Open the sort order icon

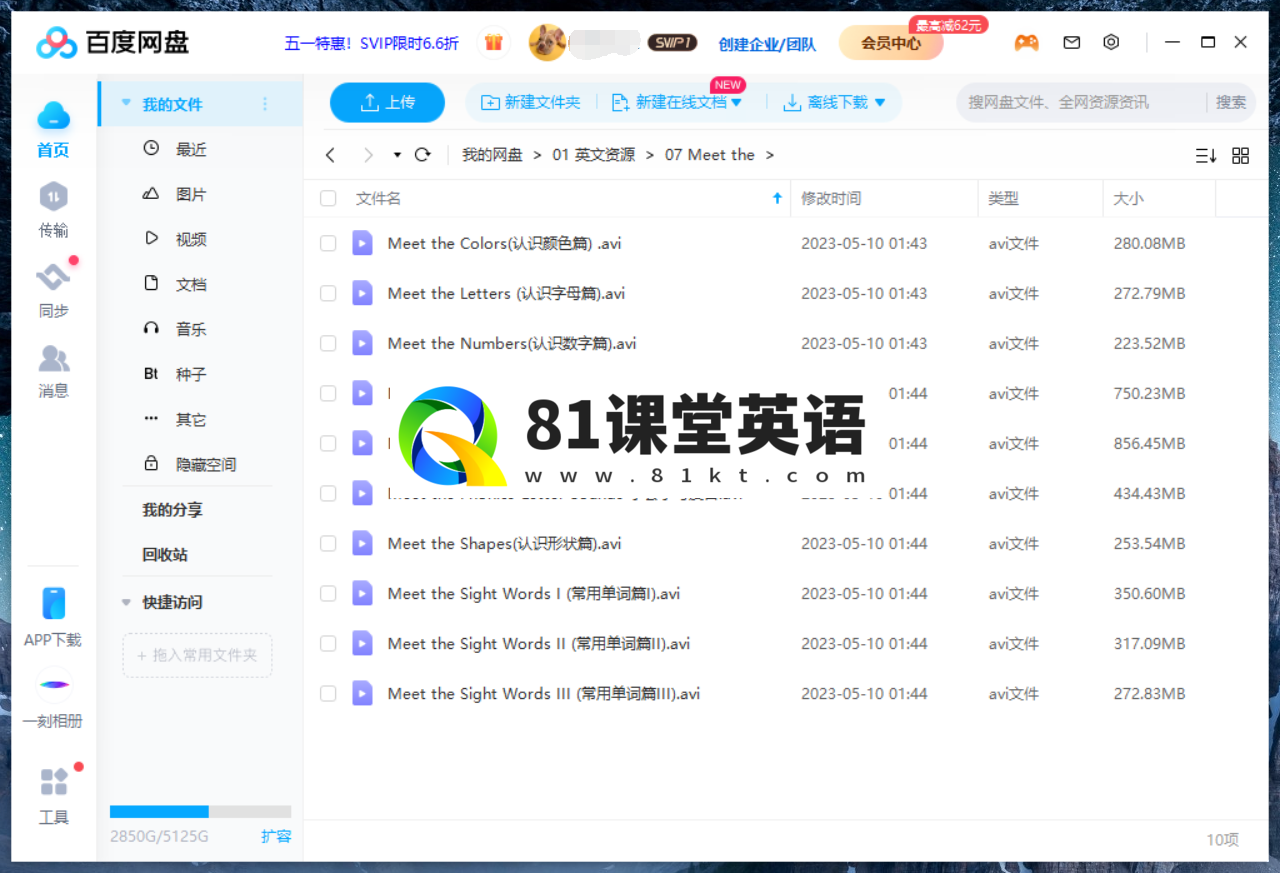[1206, 156]
